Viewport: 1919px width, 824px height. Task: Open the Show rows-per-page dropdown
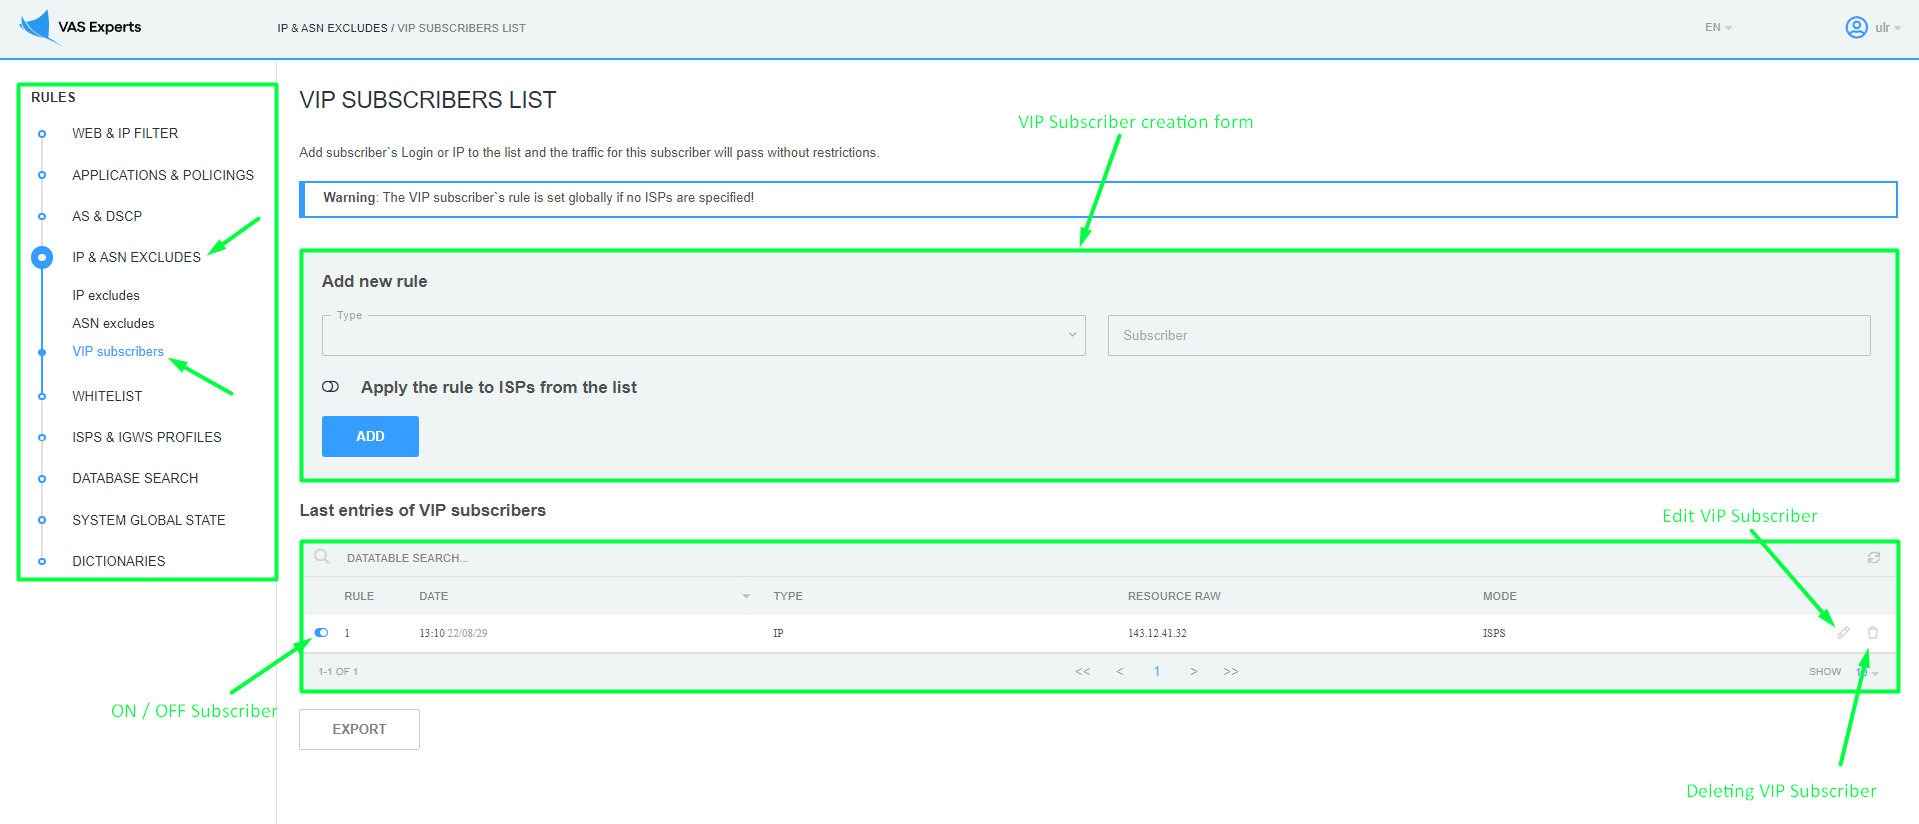click(x=1866, y=672)
